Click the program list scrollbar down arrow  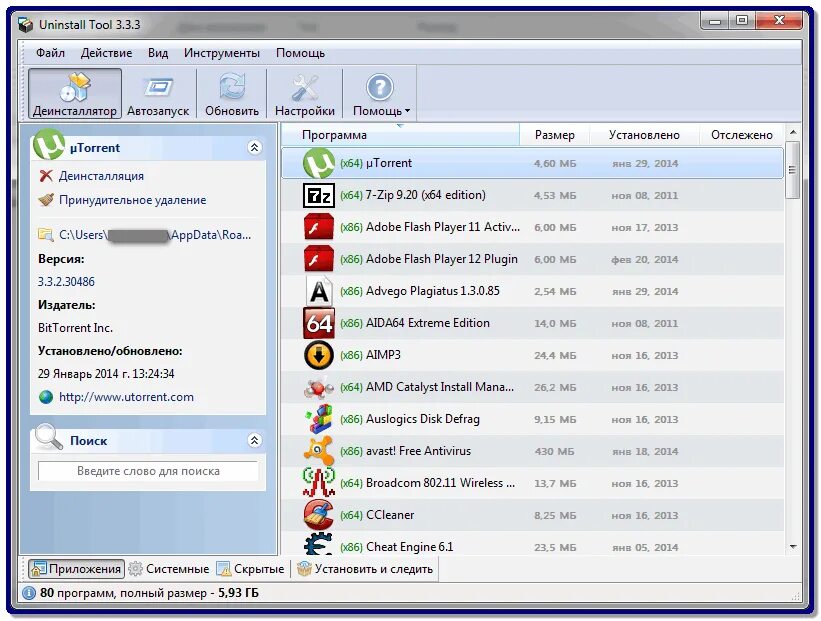tap(793, 547)
